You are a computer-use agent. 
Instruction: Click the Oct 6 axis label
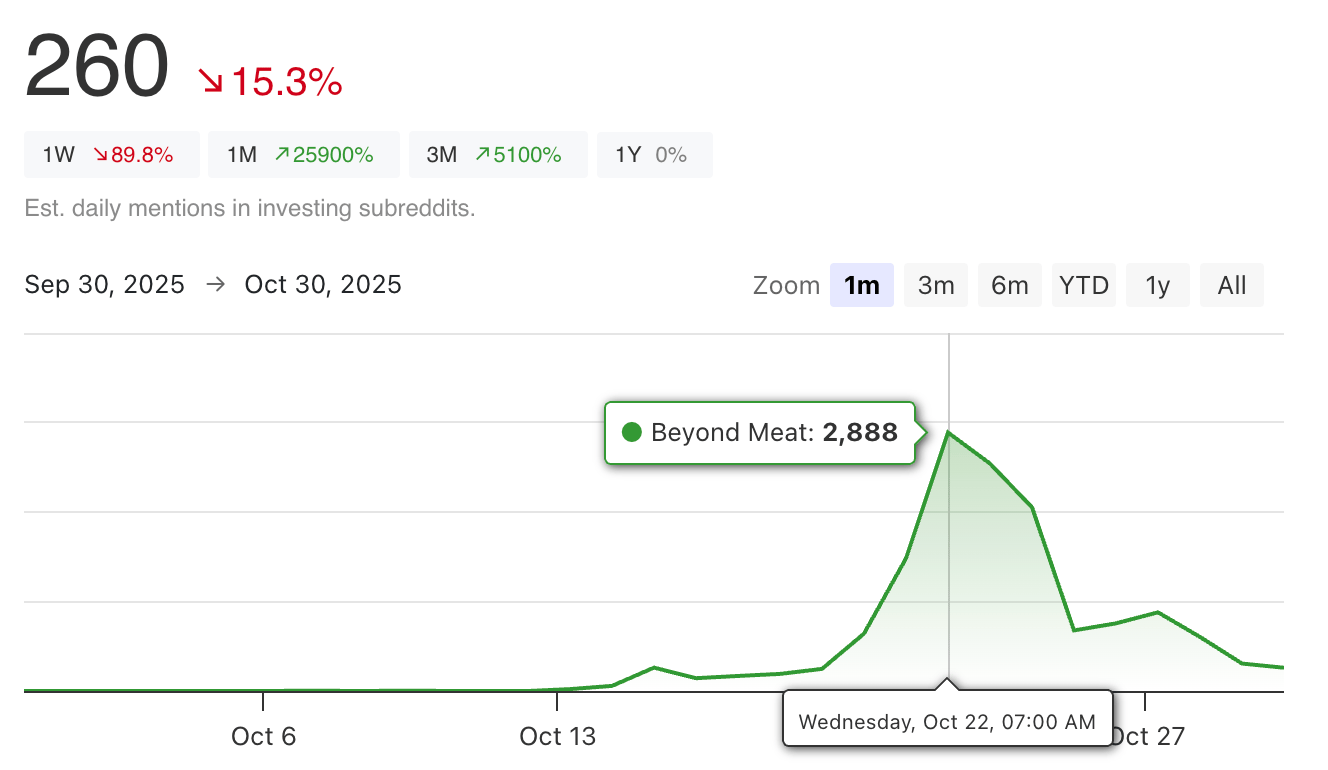click(x=263, y=737)
